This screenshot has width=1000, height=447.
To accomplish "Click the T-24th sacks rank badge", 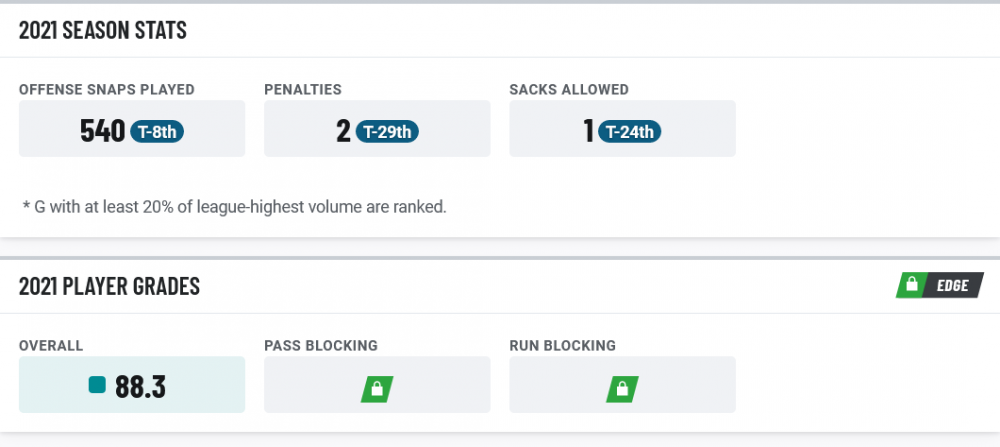I will click(629, 132).
